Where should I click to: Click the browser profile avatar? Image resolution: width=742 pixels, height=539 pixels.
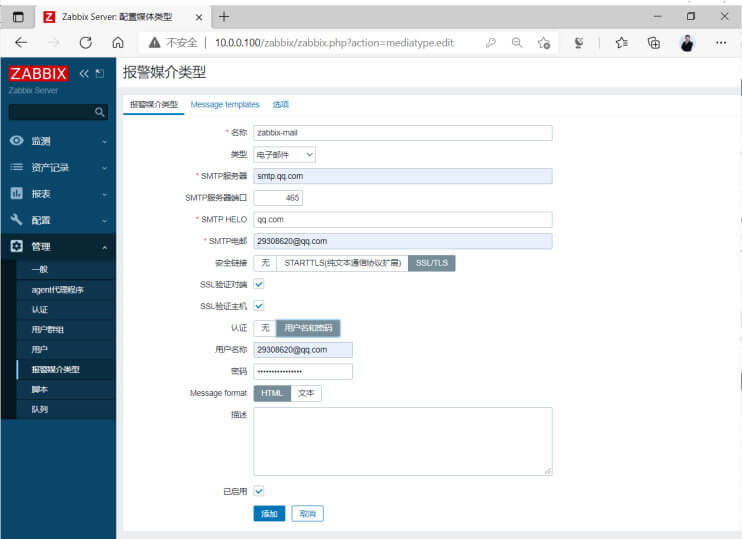pyautogui.click(x=687, y=43)
